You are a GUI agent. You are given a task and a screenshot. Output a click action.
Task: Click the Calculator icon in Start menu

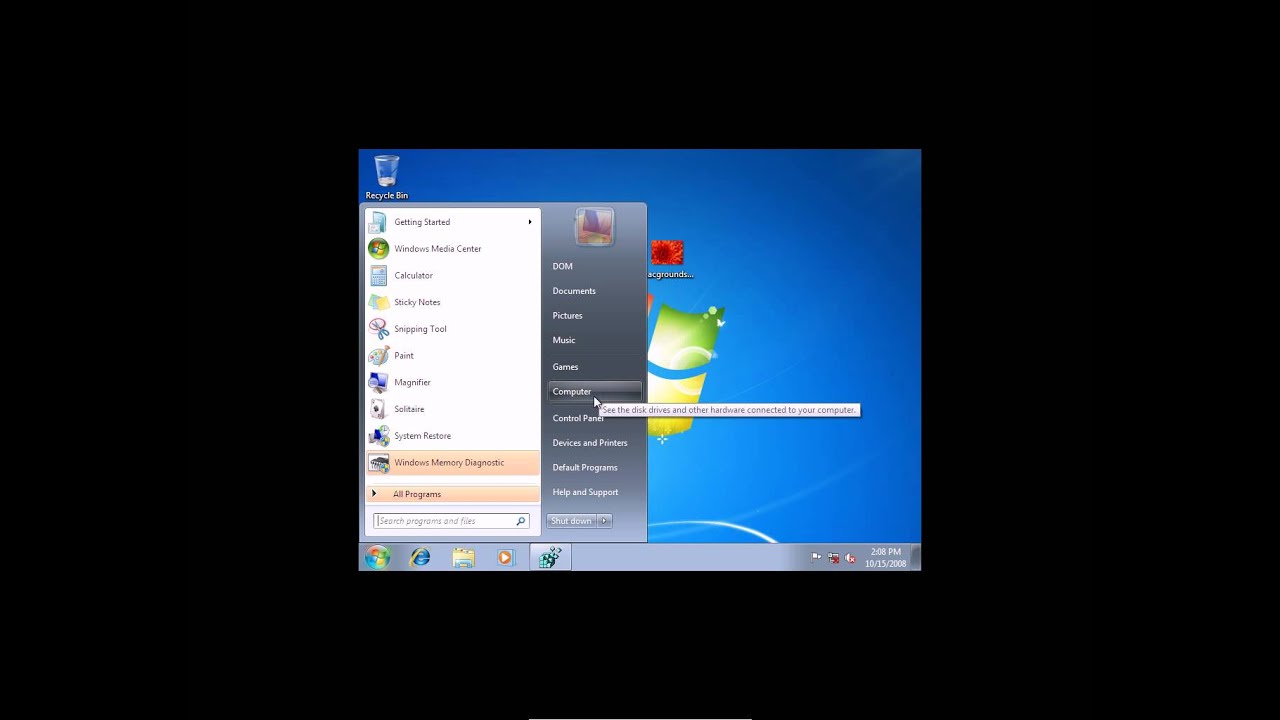point(378,275)
